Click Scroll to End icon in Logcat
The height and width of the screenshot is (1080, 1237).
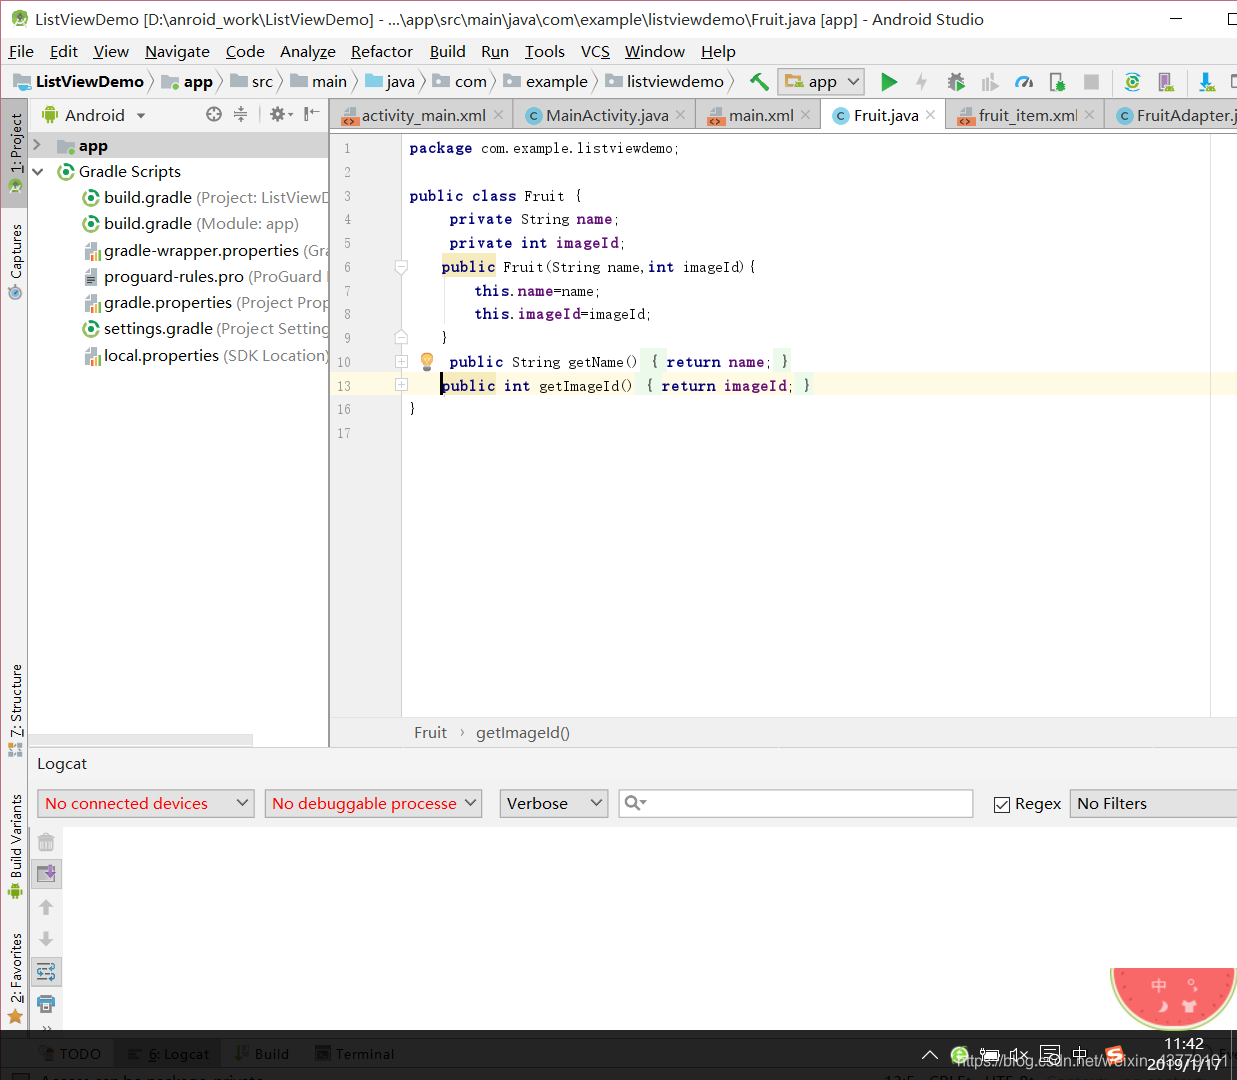pos(46,874)
